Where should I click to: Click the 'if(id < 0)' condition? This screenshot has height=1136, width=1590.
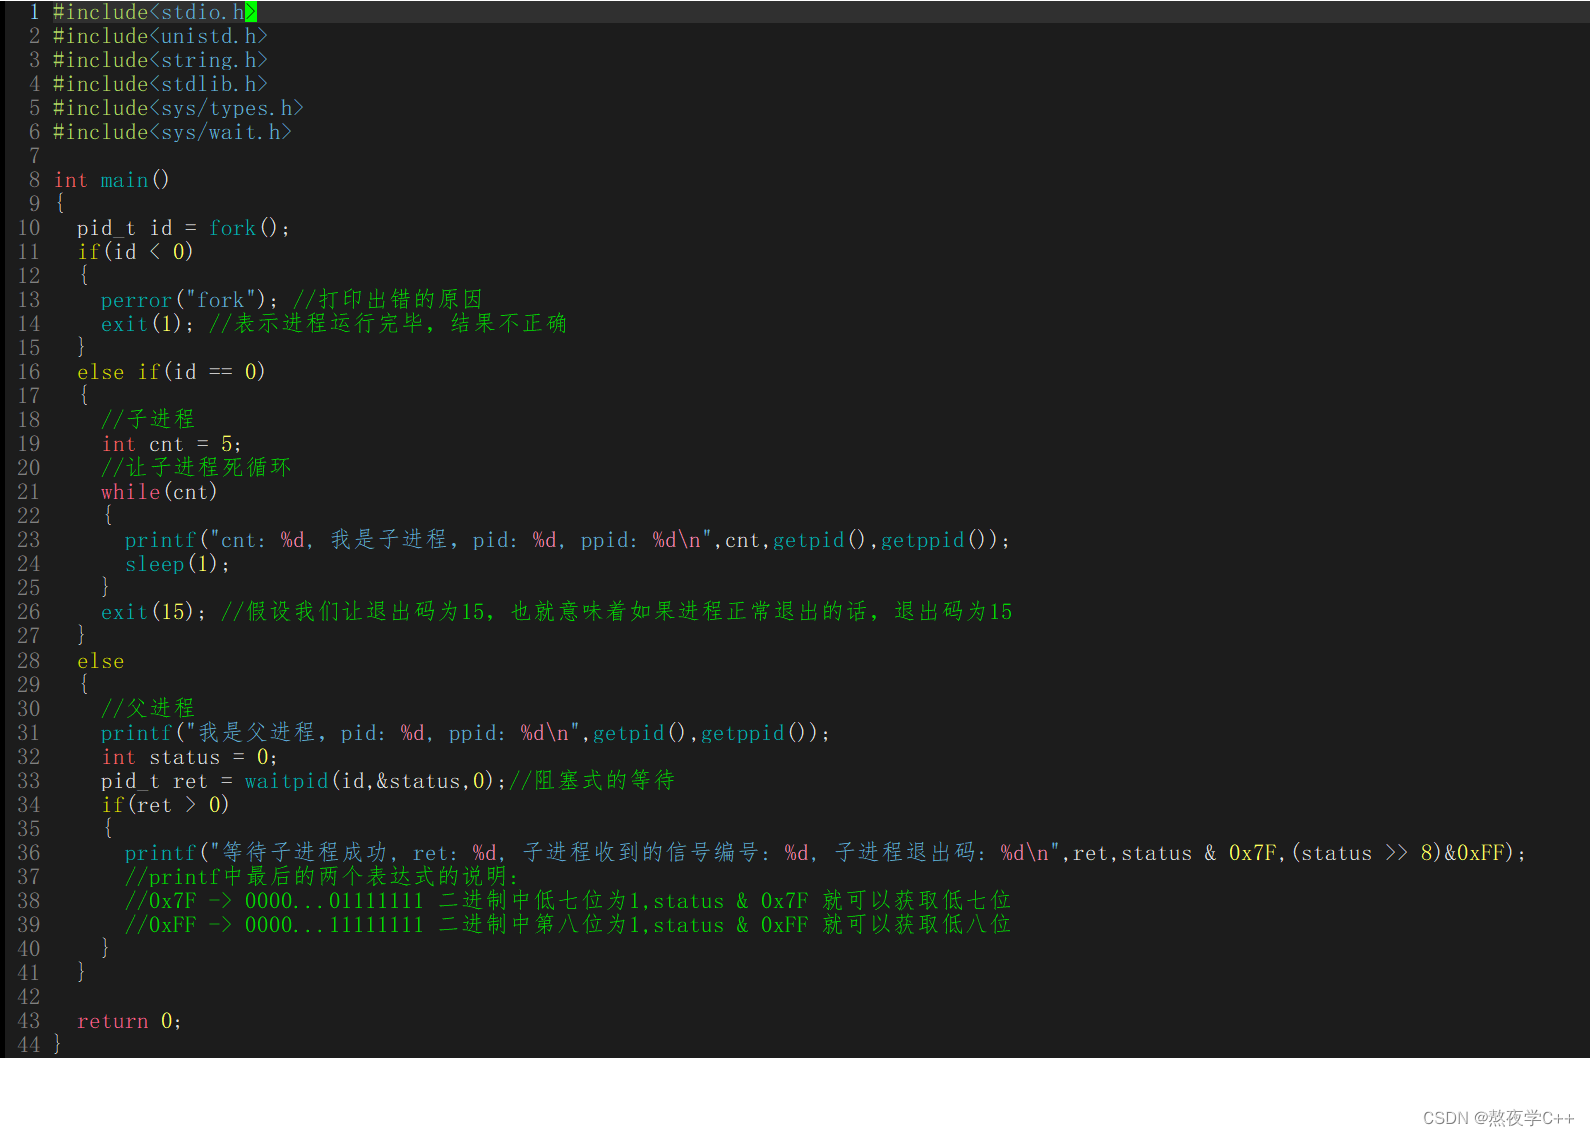(135, 252)
